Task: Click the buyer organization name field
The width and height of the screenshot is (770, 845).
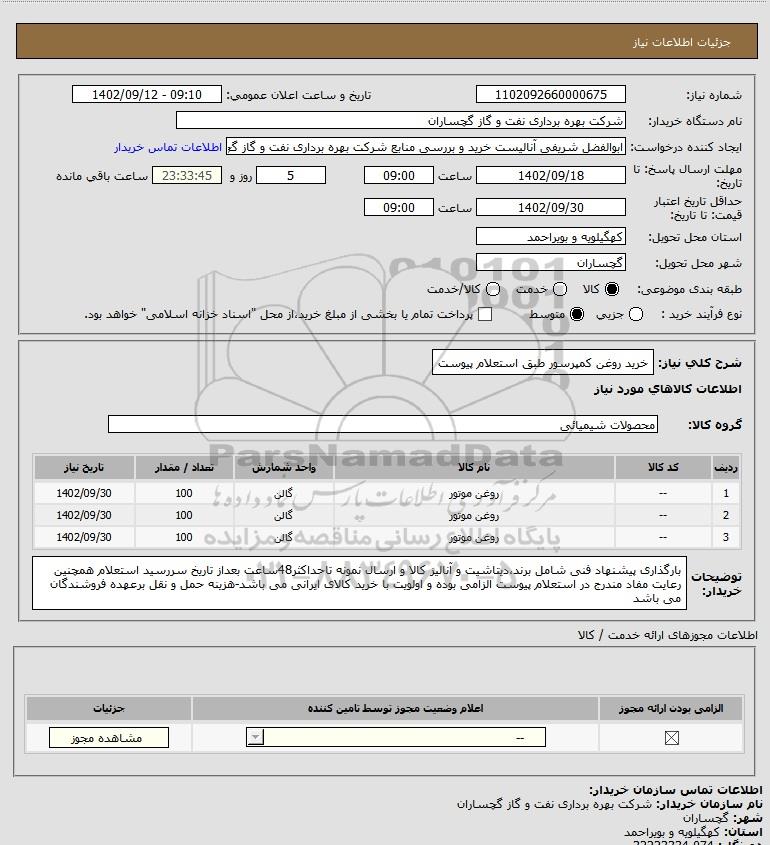Action: [400, 120]
